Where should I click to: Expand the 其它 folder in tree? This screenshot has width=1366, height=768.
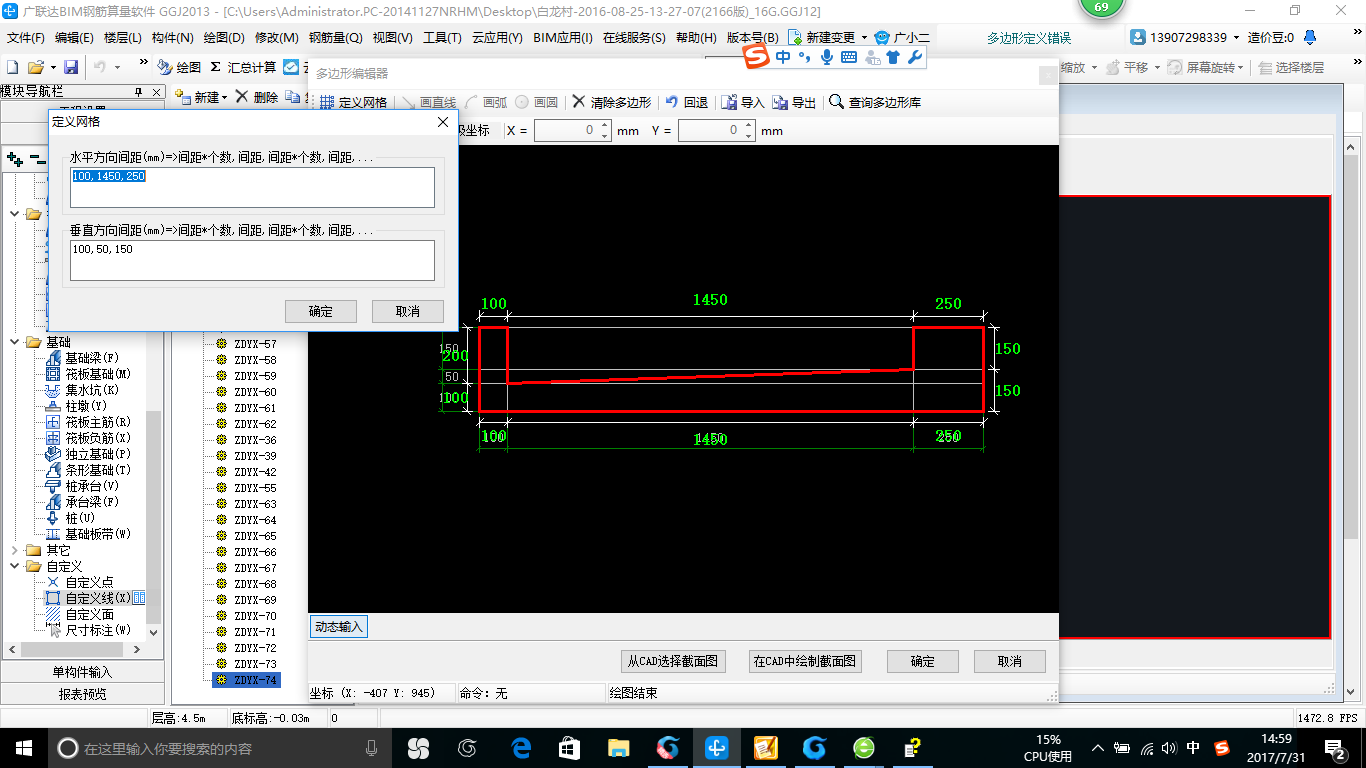[x=15, y=550]
